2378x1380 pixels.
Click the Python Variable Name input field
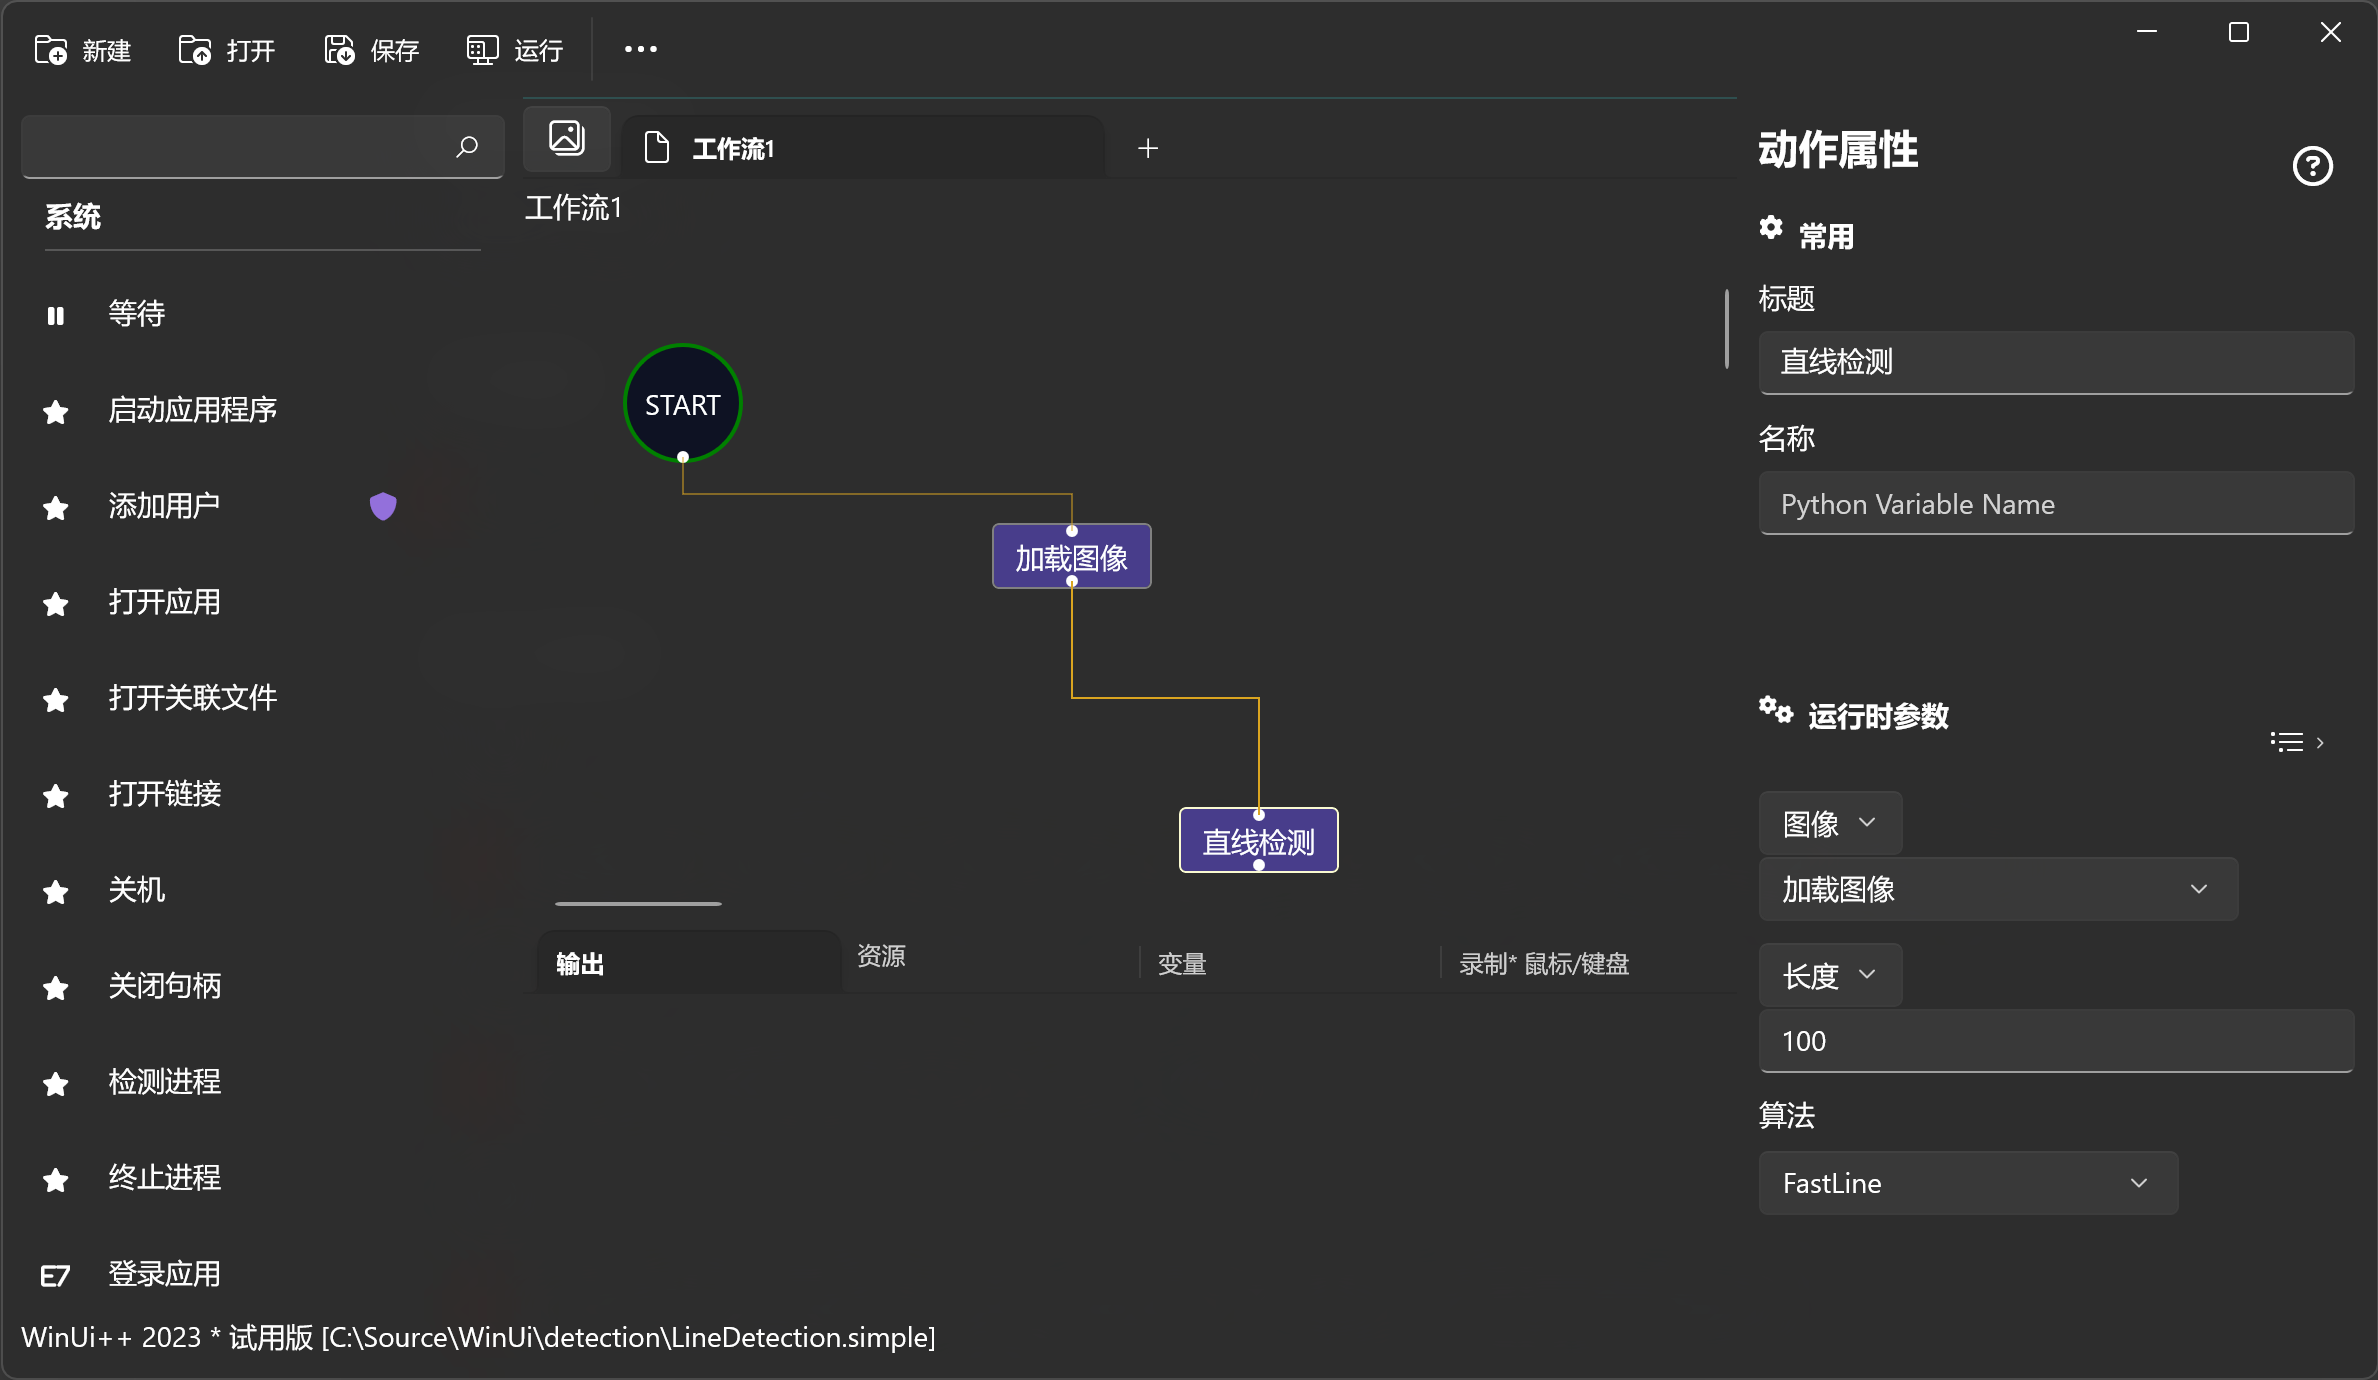2055,504
